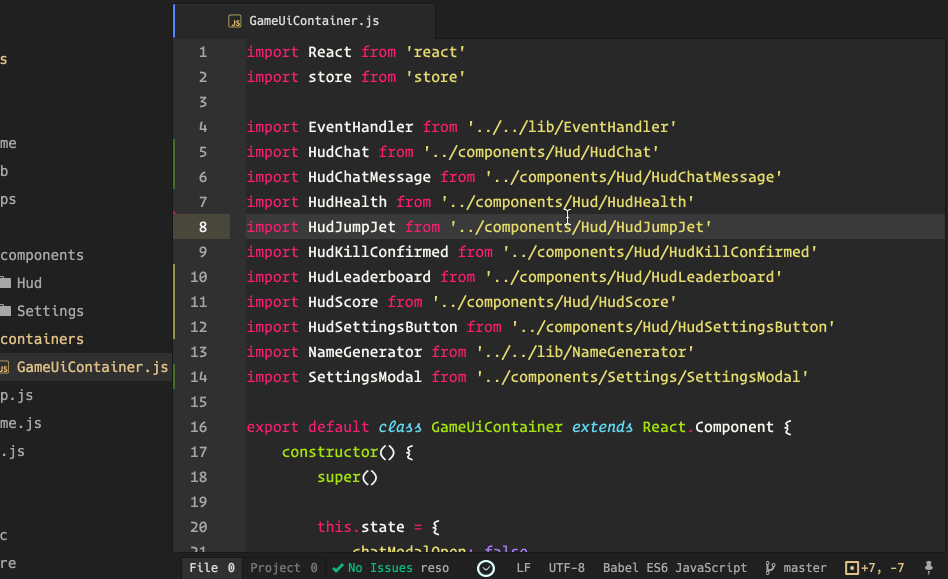Screen dimensions: 948x579
Task: Click 'HudChatMessage' identifier on line 6
Action: click(x=369, y=177)
